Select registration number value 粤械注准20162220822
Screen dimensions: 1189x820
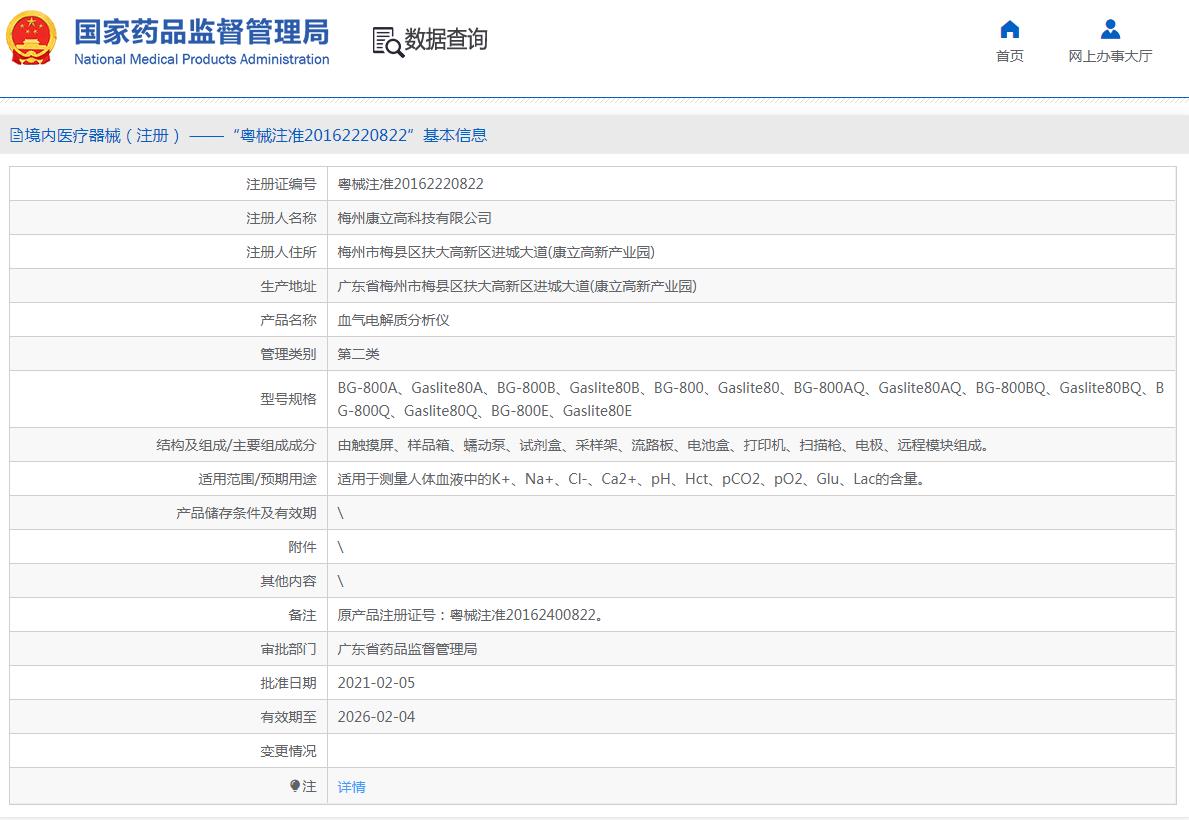(410, 184)
